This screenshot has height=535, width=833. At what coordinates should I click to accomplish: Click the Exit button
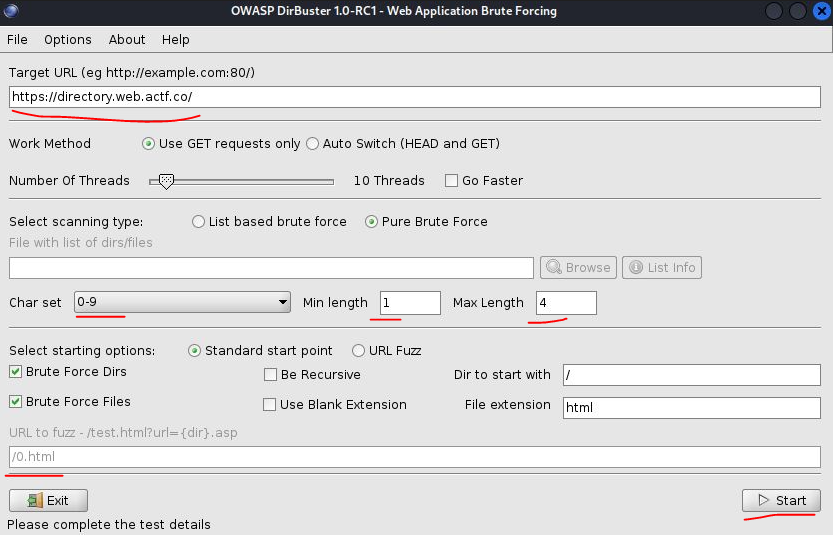click(48, 500)
